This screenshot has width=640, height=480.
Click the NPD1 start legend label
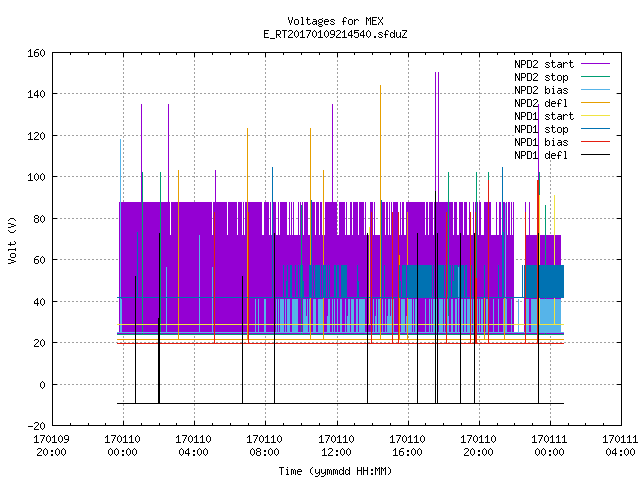point(544,116)
